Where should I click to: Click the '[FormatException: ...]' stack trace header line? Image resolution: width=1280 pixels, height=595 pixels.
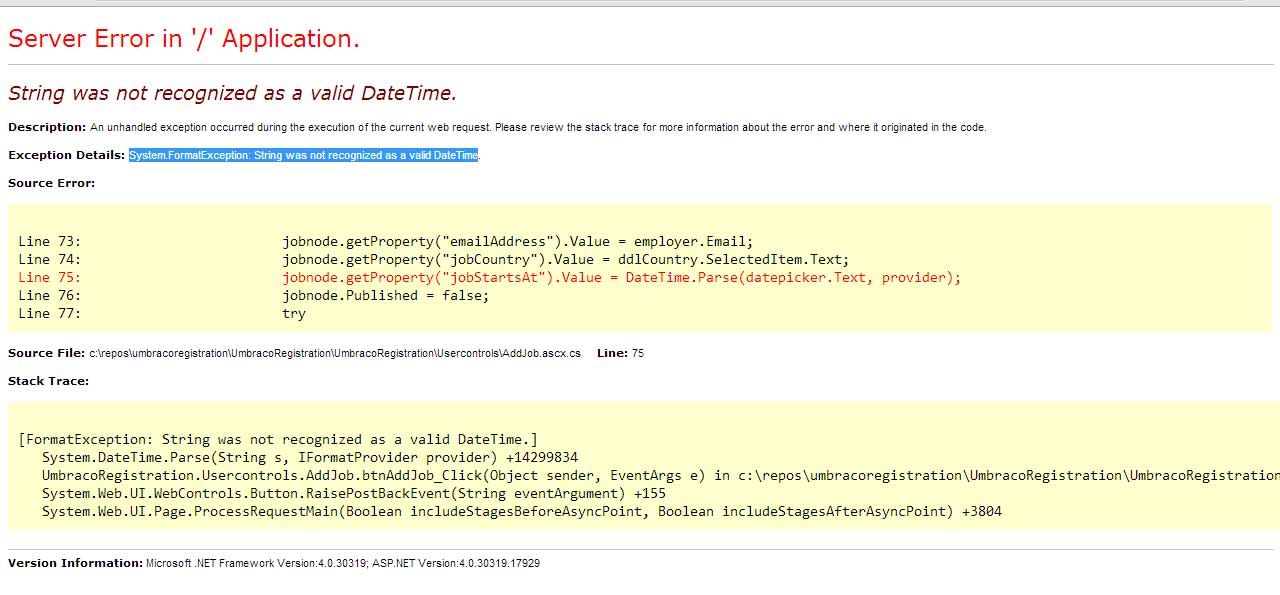coord(278,439)
